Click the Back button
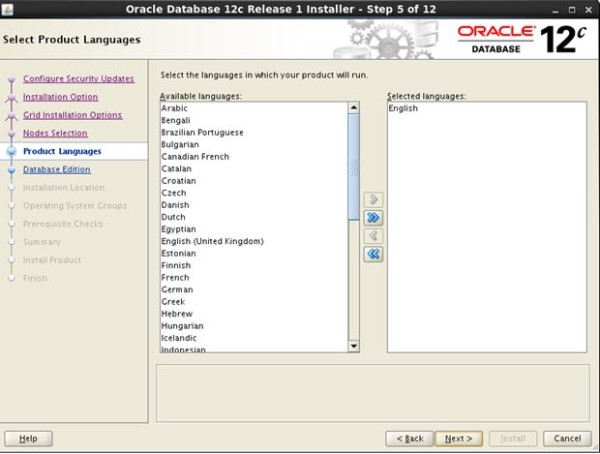The width and height of the screenshot is (600, 454). pyautogui.click(x=409, y=439)
